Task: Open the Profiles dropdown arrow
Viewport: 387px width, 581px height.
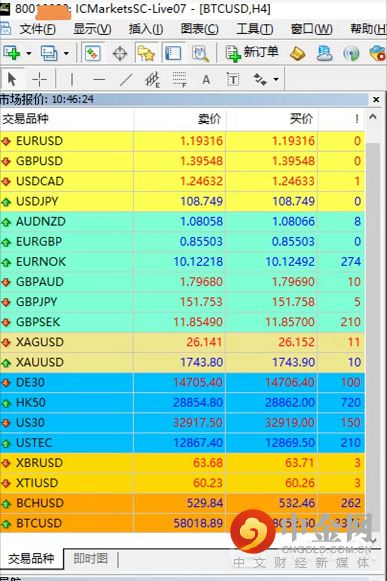Action: coord(66,54)
